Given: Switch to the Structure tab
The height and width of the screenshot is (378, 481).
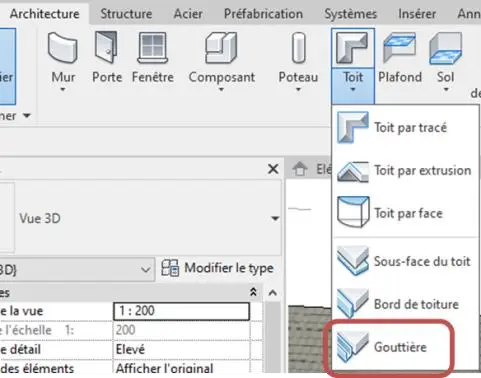Looking at the screenshot, I should pos(126,14).
